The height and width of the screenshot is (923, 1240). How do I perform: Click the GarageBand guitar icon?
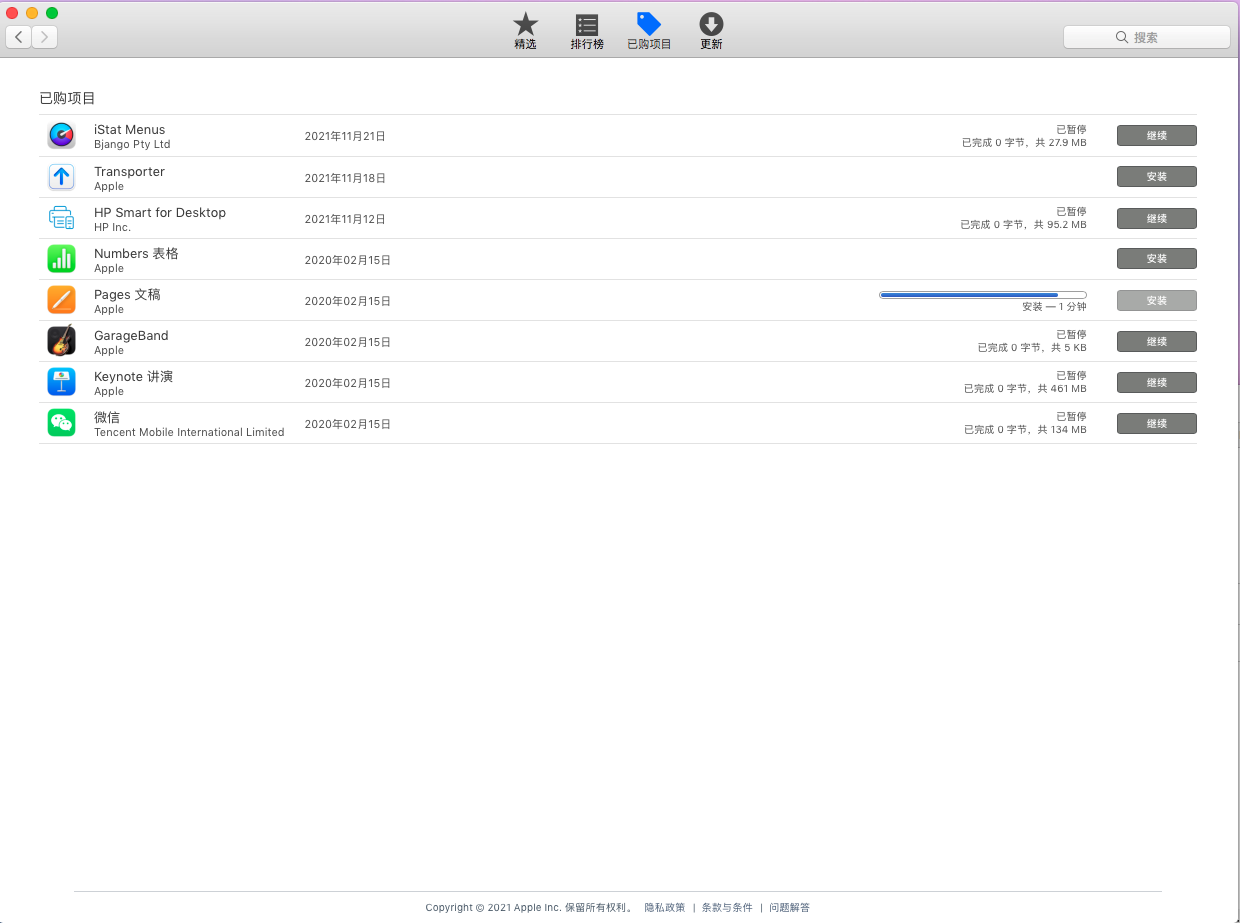61,341
